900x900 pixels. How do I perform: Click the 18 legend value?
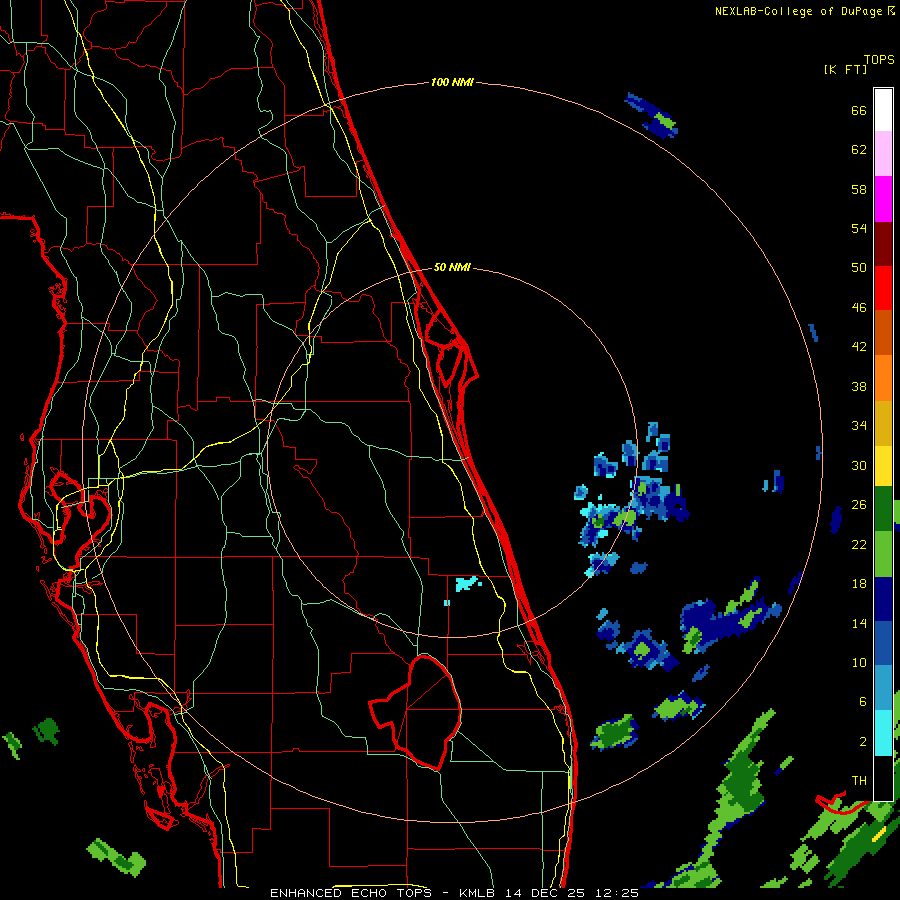[859, 584]
